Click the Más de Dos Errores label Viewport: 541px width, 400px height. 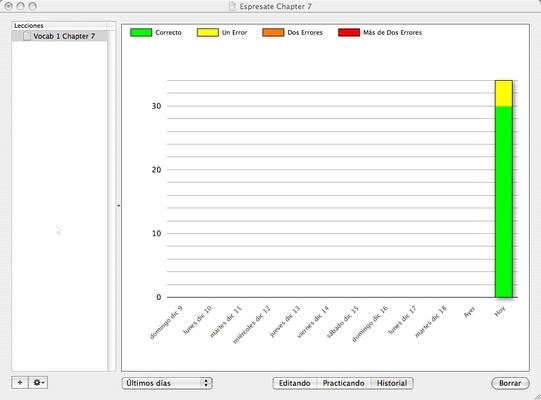click(392, 32)
